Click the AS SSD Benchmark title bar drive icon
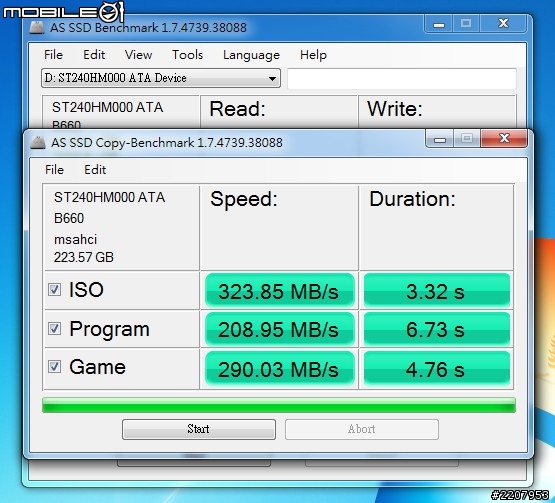The image size is (555, 503). tap(37, 27)
